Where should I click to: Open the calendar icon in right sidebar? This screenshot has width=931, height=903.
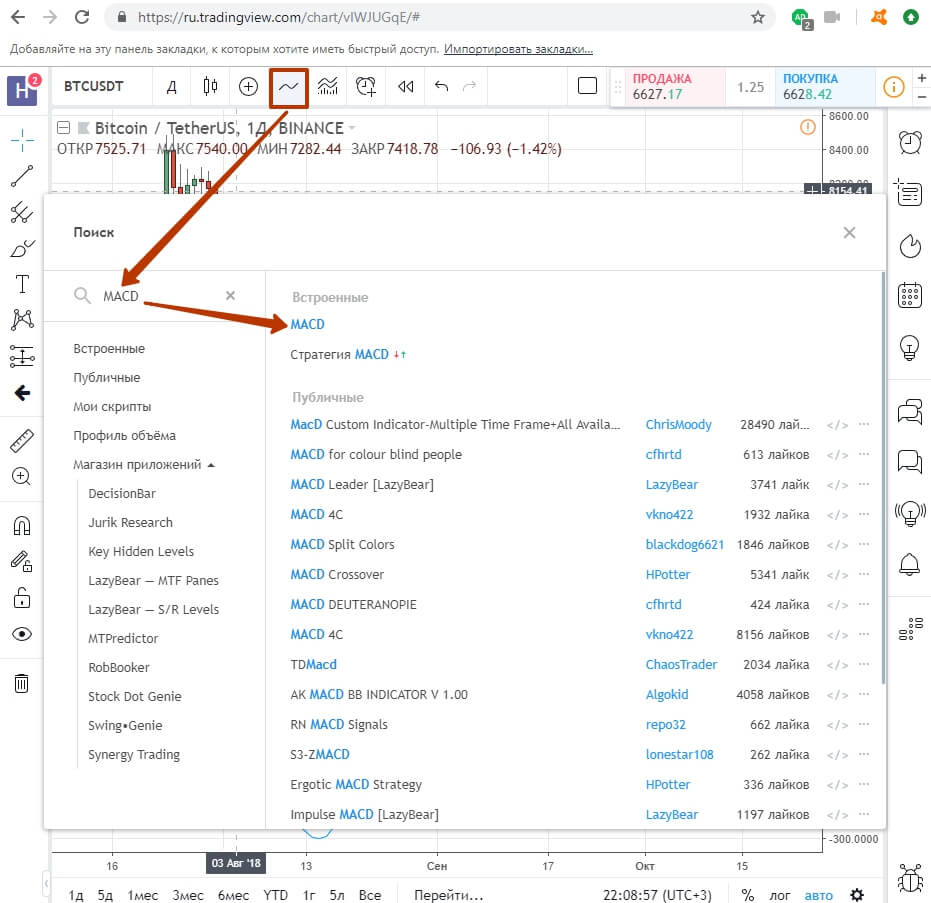[x=909, y=295]
